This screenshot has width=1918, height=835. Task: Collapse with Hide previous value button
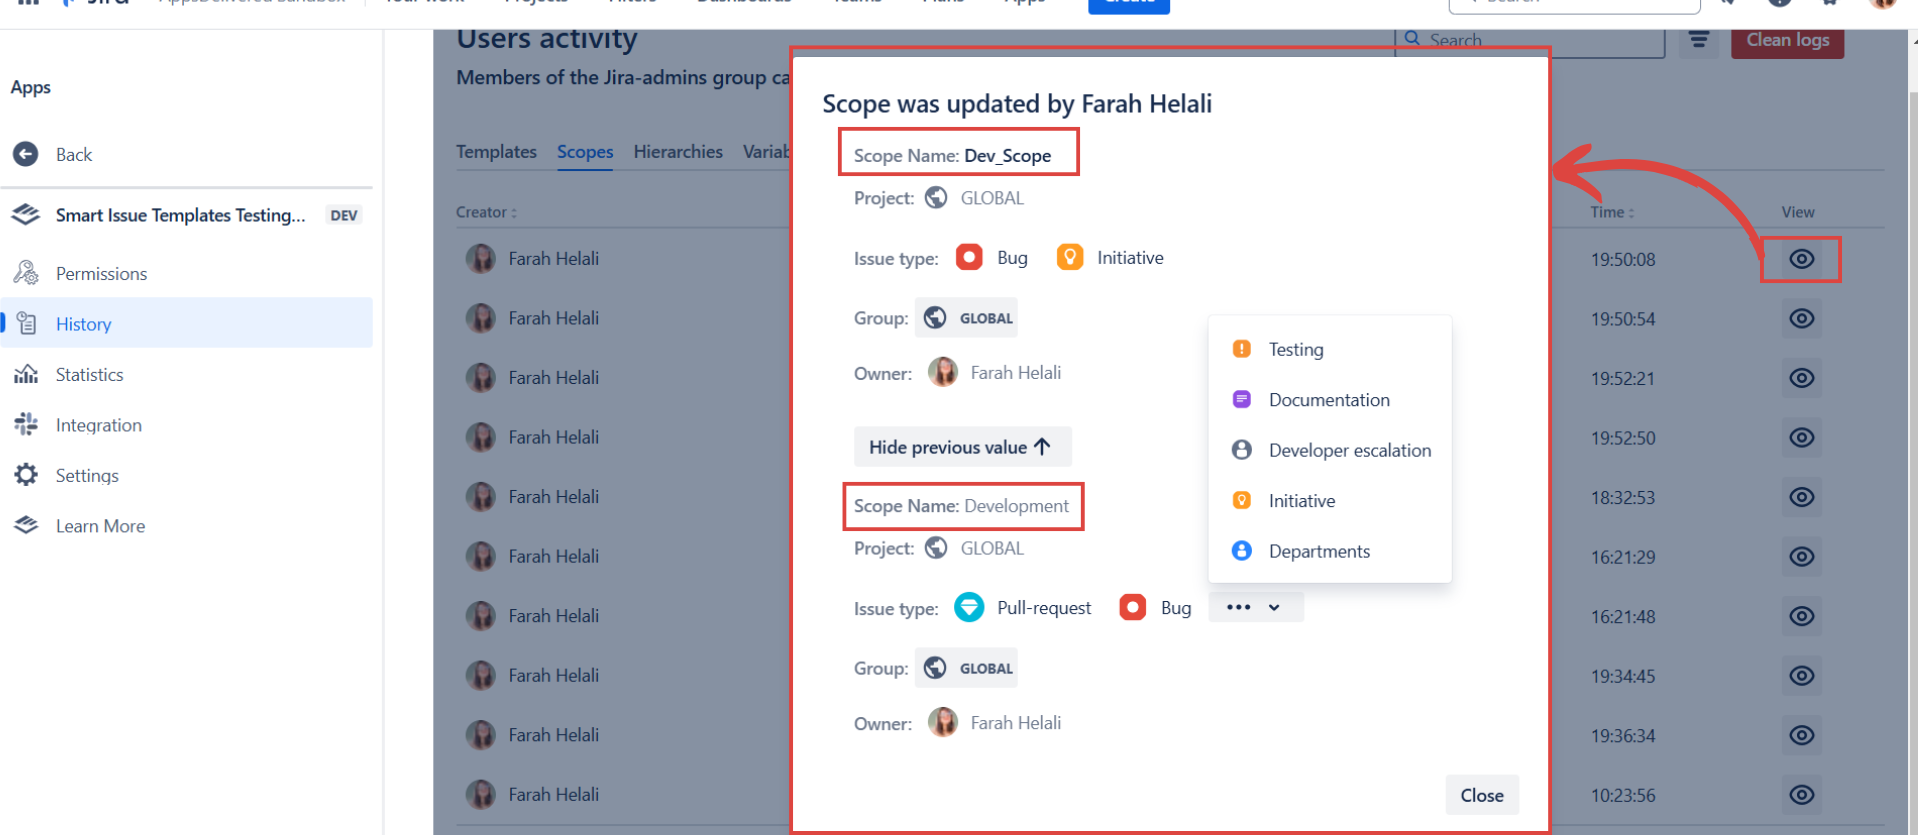click(x=961, y=447)
